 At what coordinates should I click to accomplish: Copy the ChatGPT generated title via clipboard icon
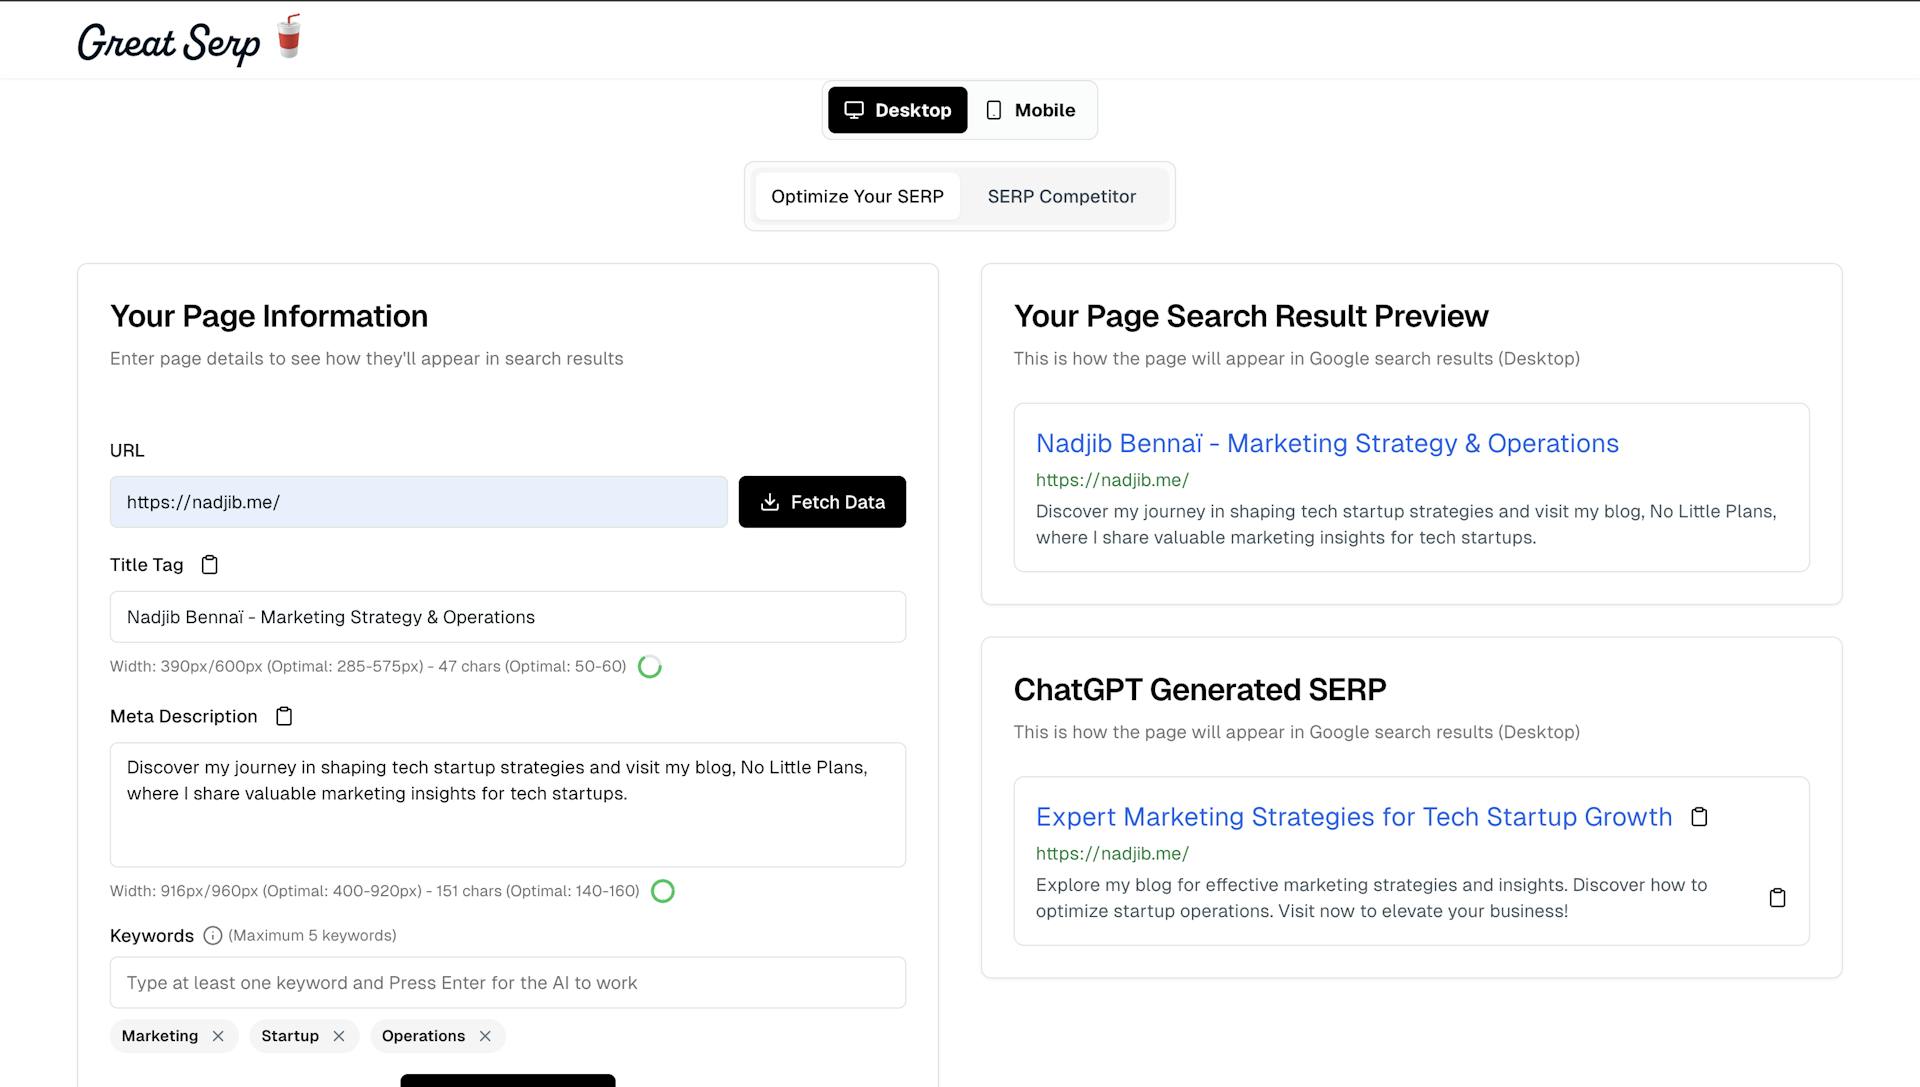[x=1699, y=817]
